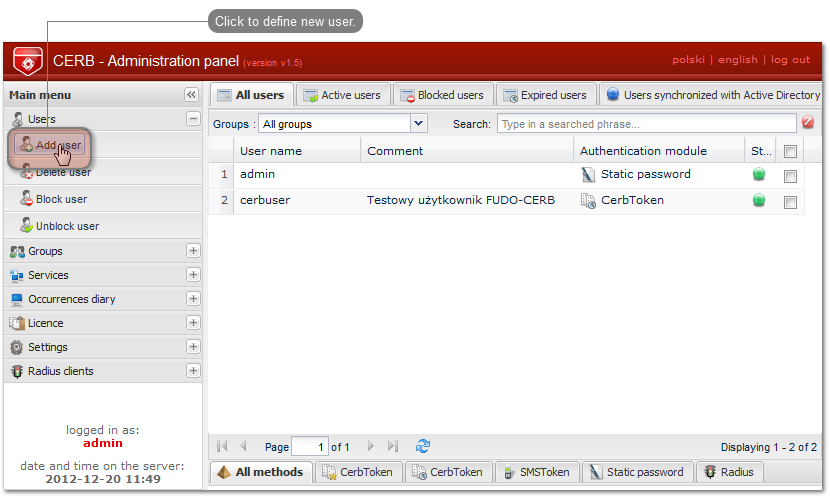Click admin's Static password module icon
This screenshot has width=830, height=498.
(588, 175)
